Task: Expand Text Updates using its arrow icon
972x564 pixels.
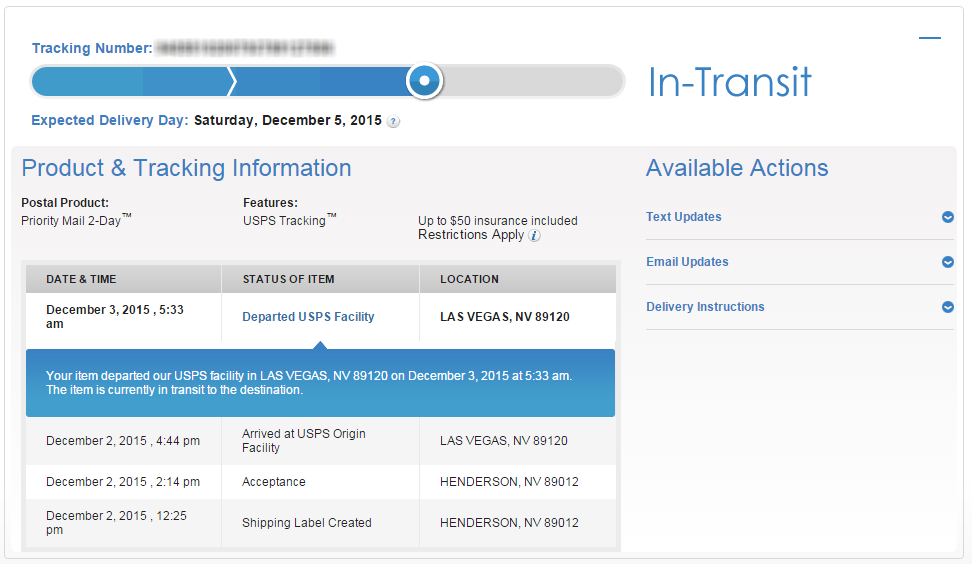Action: click(x=947, y=217)
